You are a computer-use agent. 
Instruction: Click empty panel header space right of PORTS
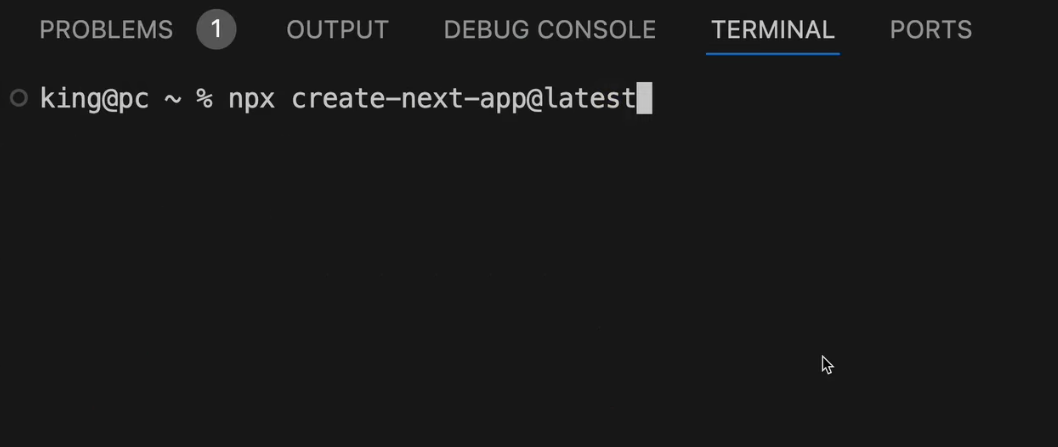pyautogui.click(x=1015, y=30)
